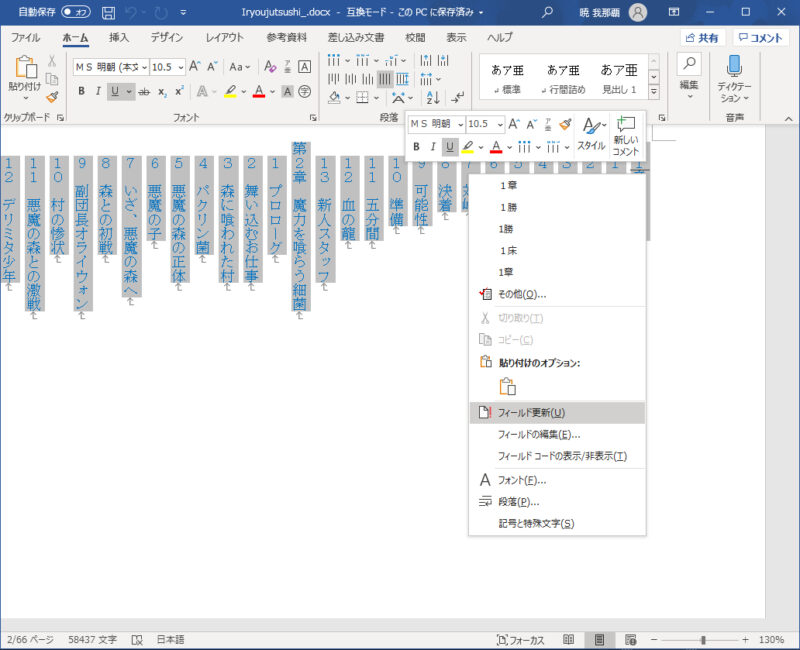
Task: Click the Share button
Action: coord(702,38)
